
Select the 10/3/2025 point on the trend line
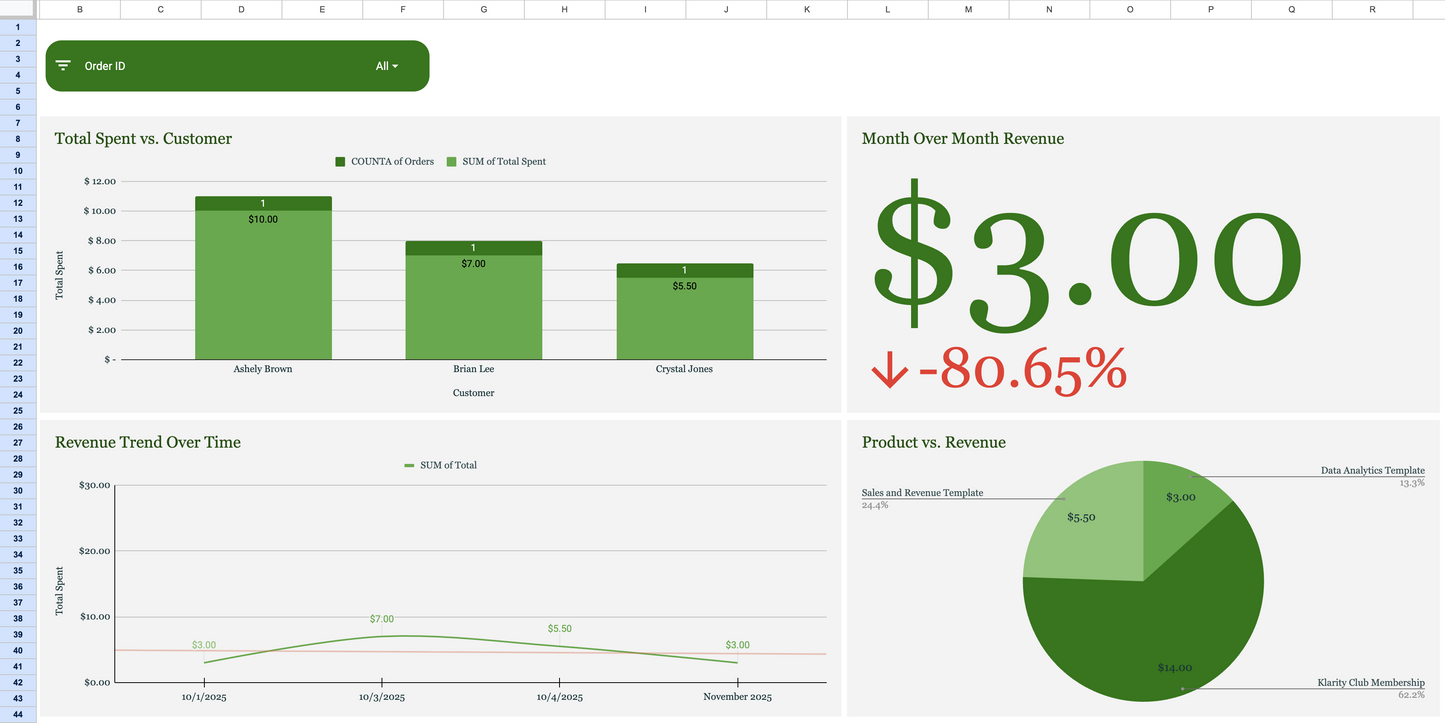point(381,634)
